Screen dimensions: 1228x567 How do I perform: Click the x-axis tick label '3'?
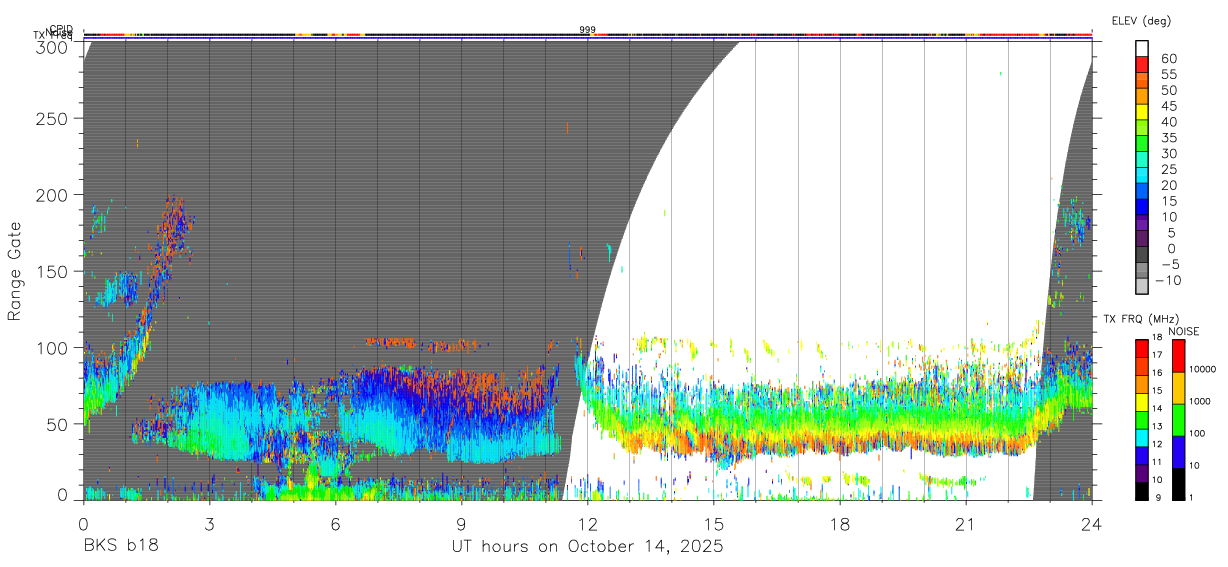(209, 523)
